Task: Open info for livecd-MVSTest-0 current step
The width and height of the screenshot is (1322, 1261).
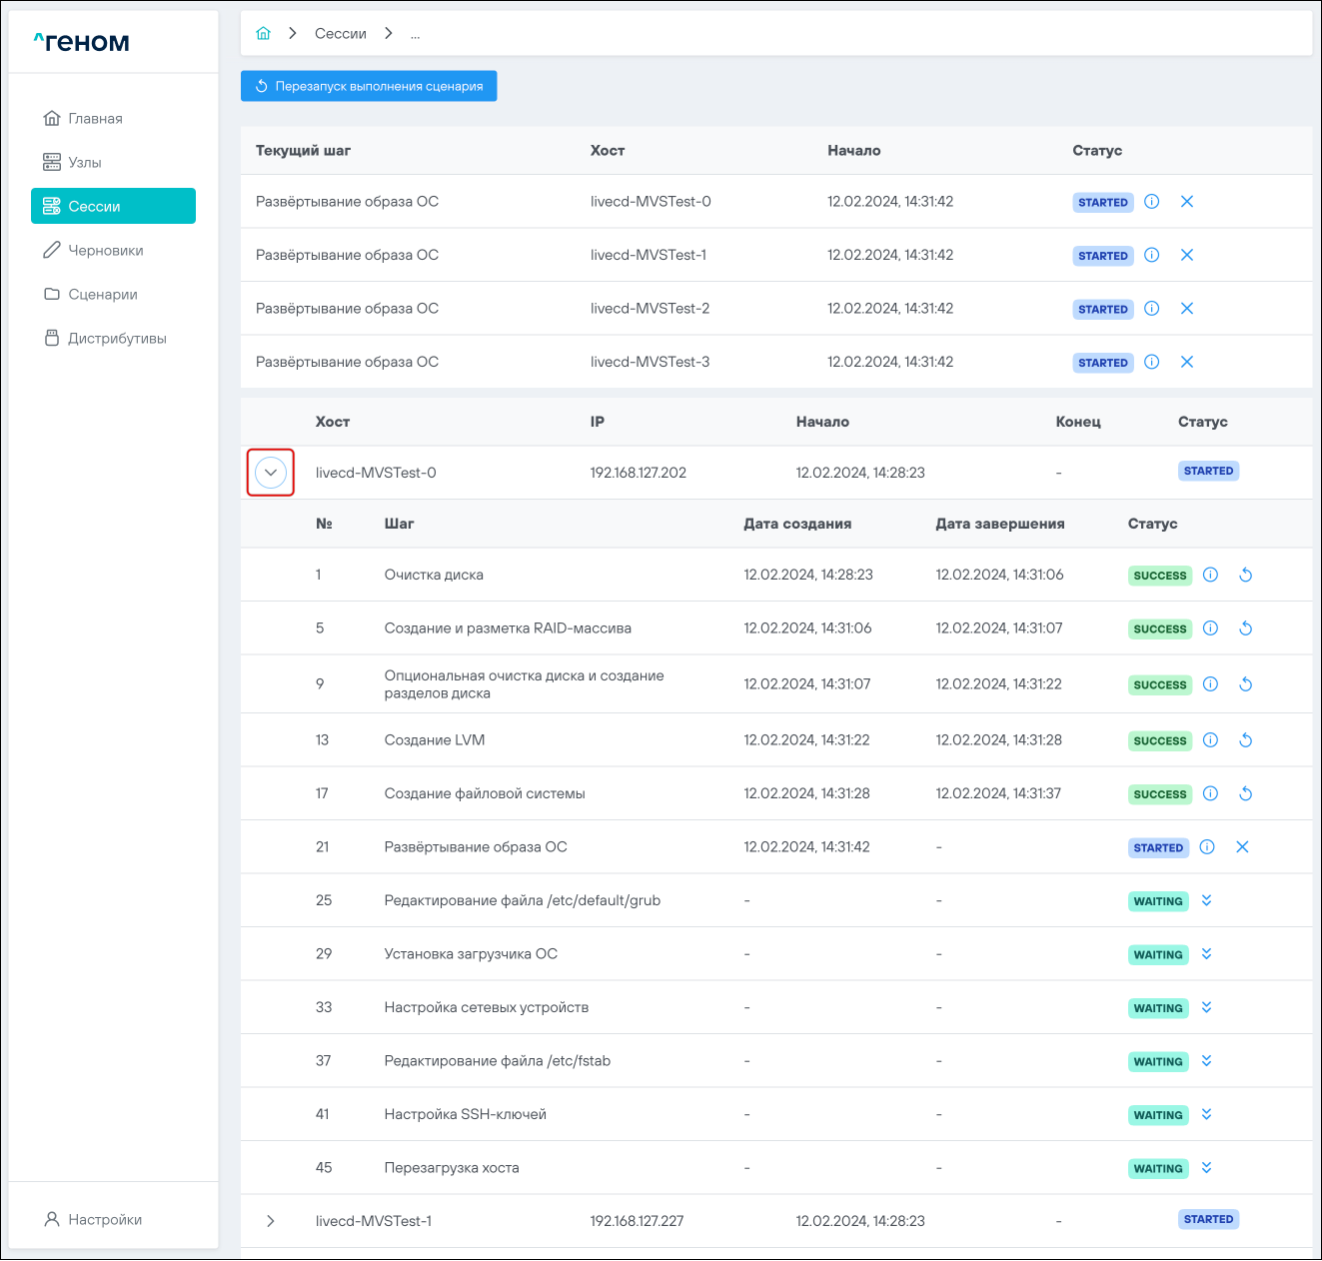Action: (1152, 202)
